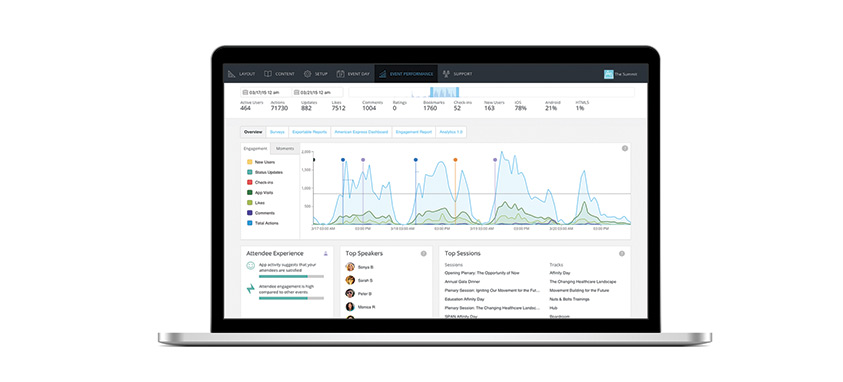
Task: Select the Engagement chart tab
Action: pyautogui.click(x=255, y=148)
